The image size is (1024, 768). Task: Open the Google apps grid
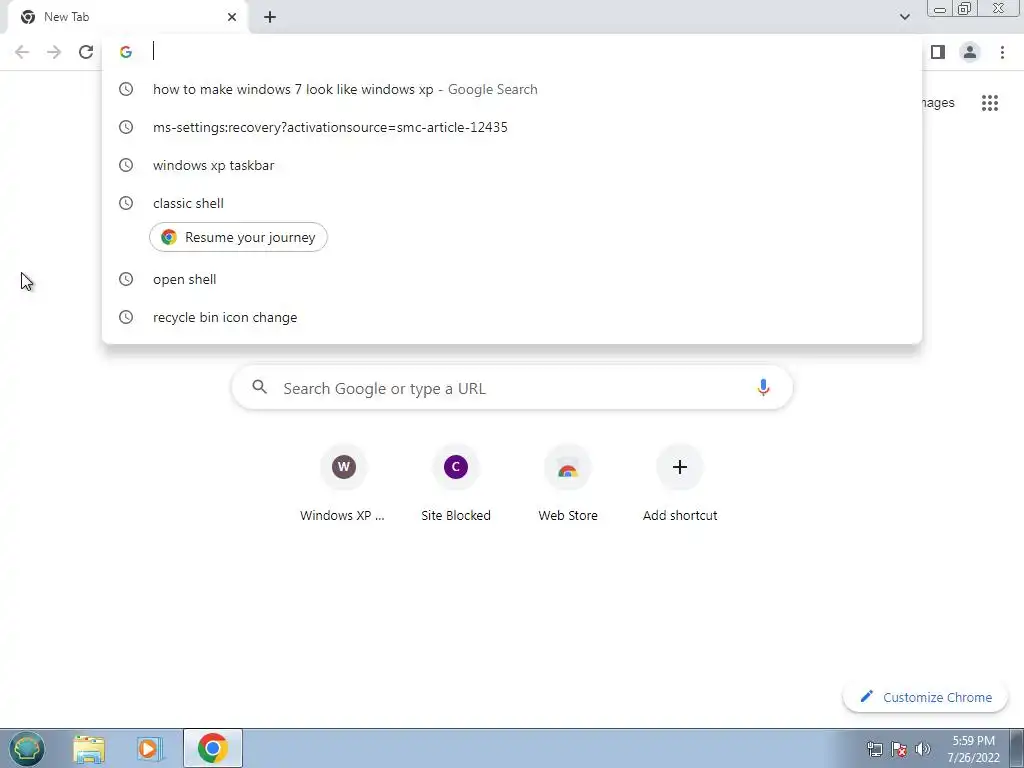click(x=989, y=103)
